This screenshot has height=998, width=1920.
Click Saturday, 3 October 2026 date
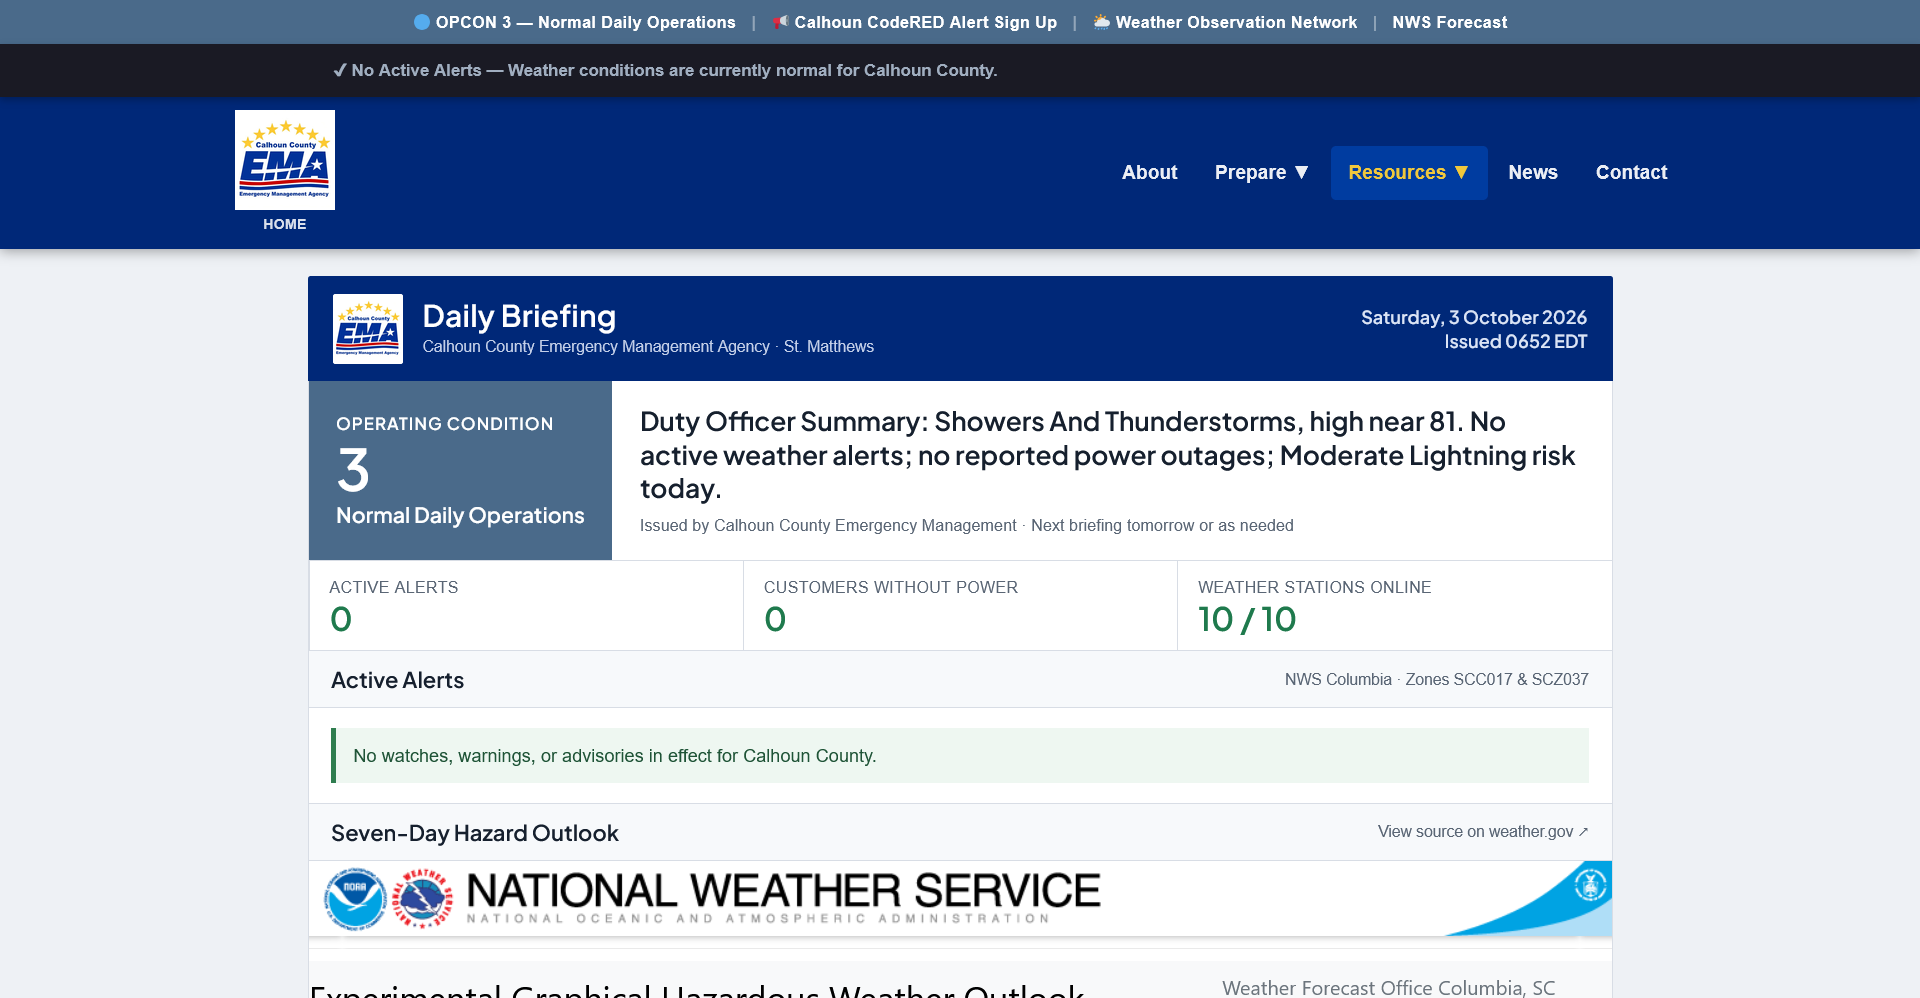[1474, 317]
